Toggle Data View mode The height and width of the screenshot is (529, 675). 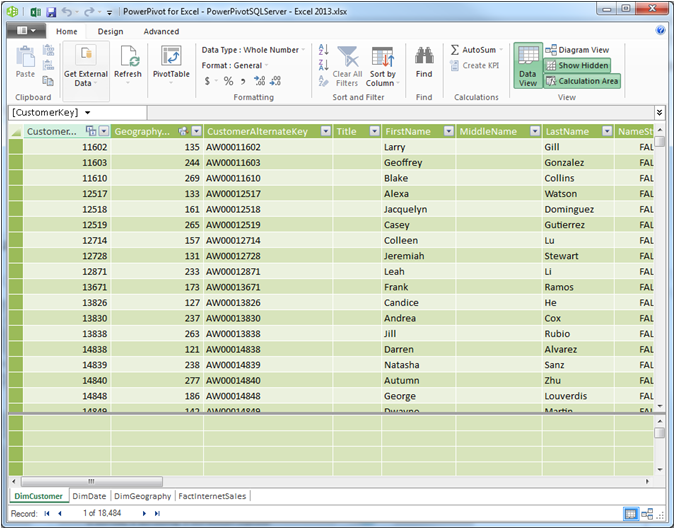coord(528,66)
